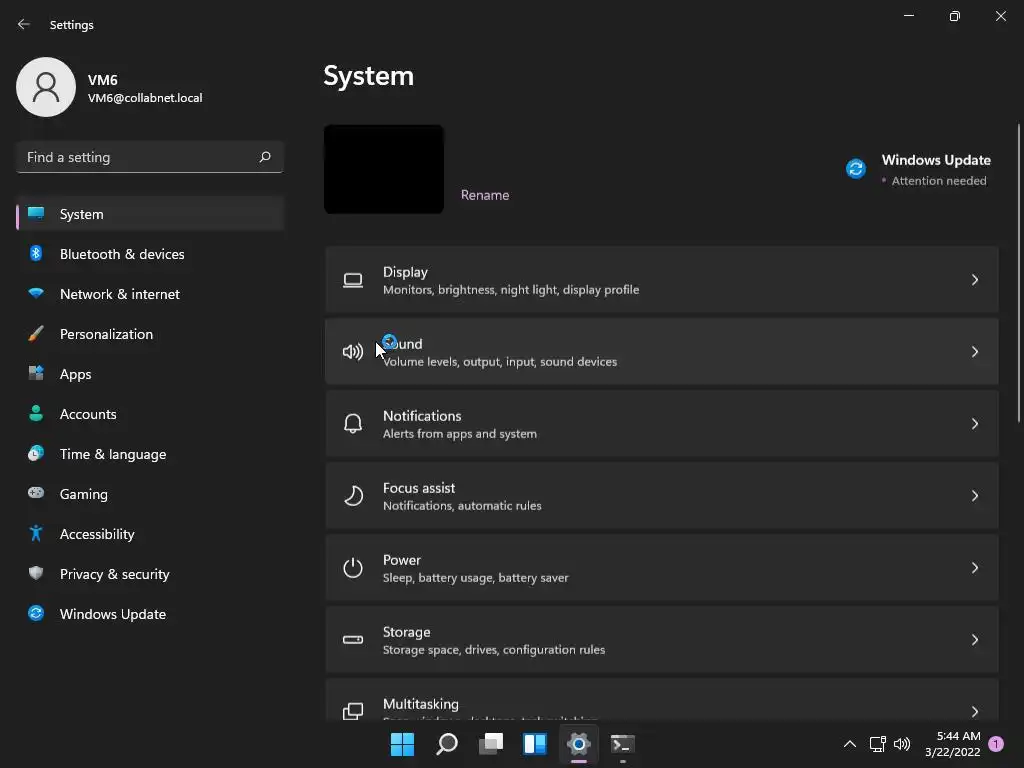Screen dimensions: 1024x768
Task: Click Windows Update label in sidebar
Action: click(113, 614)
